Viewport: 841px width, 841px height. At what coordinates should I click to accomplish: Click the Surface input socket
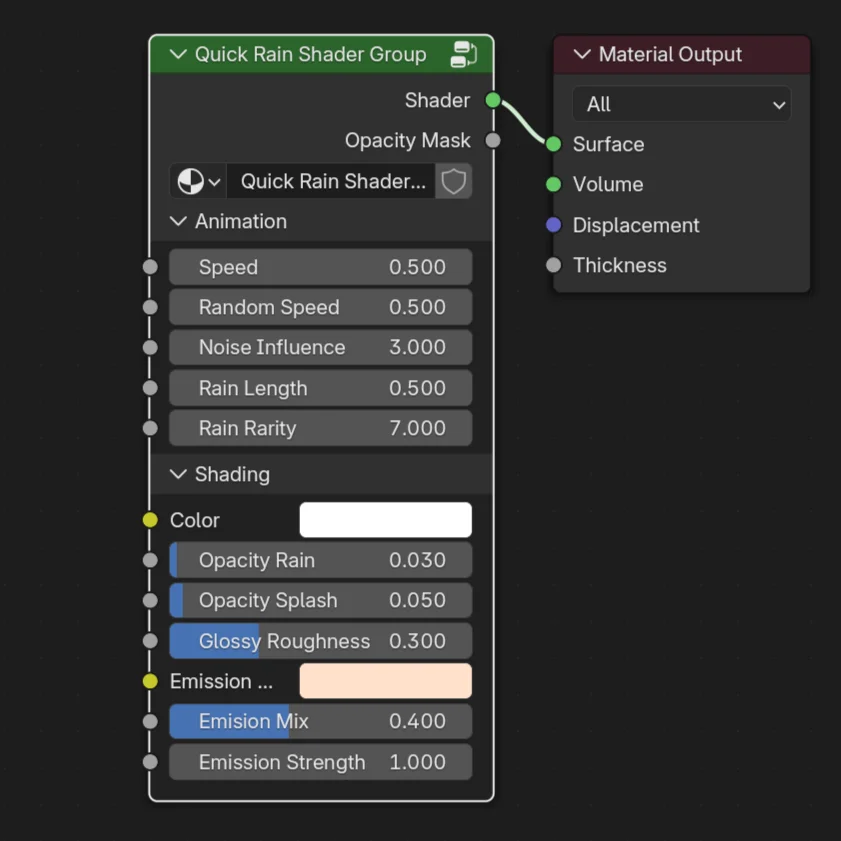click(x=554, y=144)
